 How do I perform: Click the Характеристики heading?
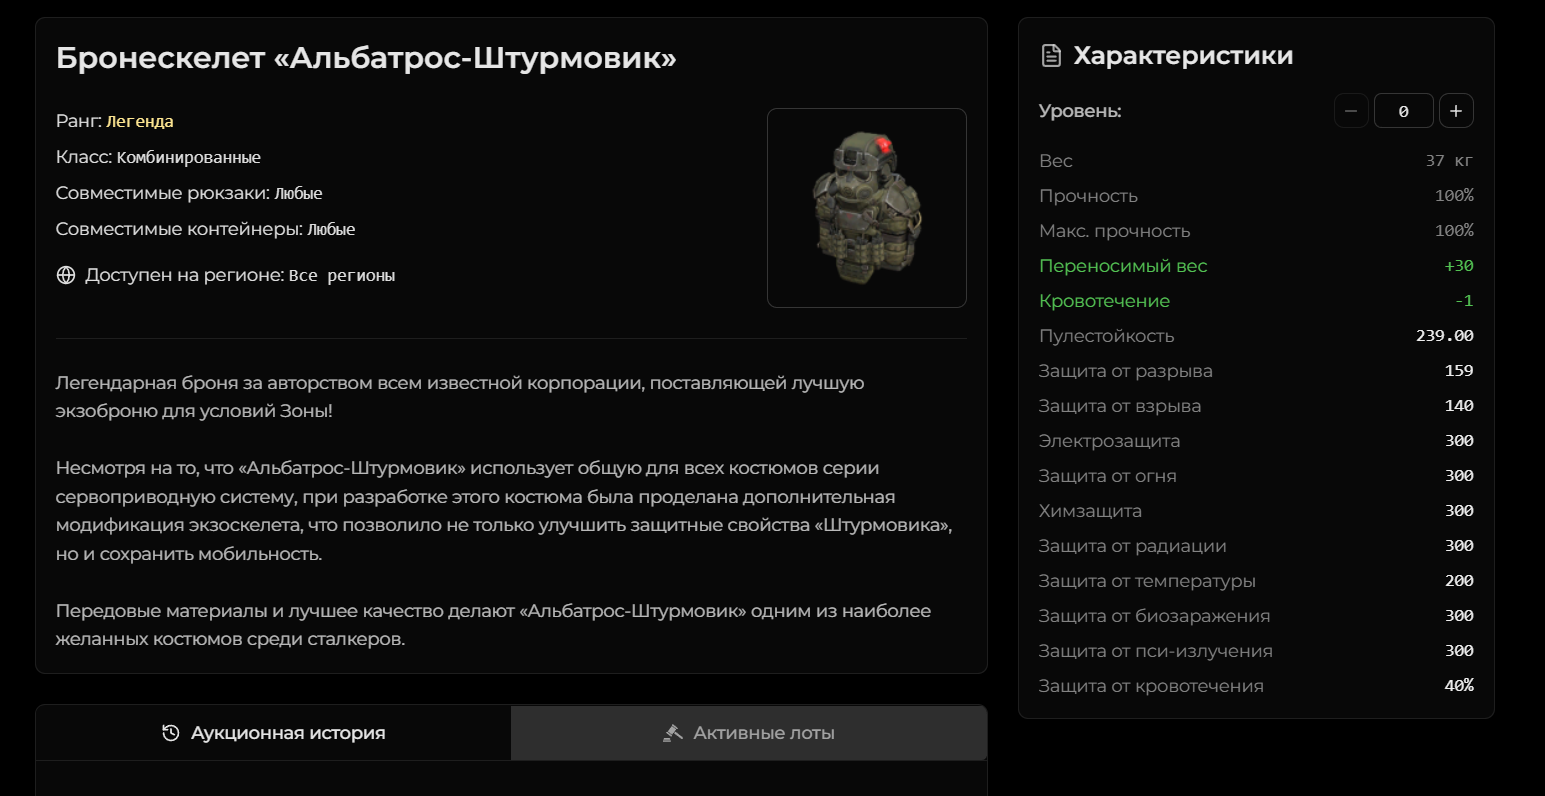[x=1183, y=56]
